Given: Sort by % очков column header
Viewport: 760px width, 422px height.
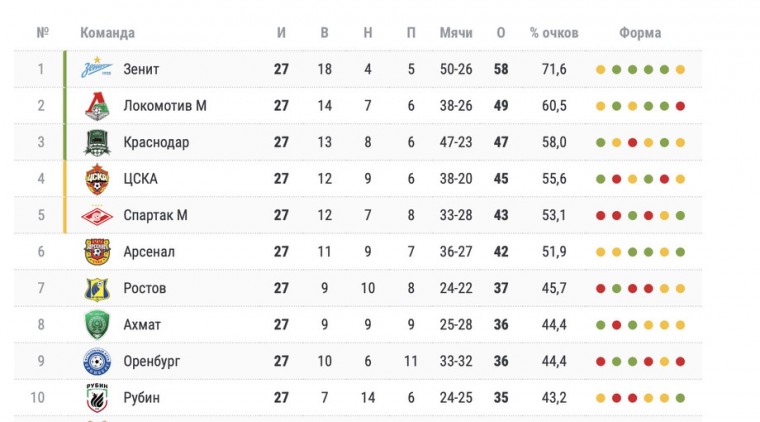Looking at the screenshot, I should coord(554,33).
